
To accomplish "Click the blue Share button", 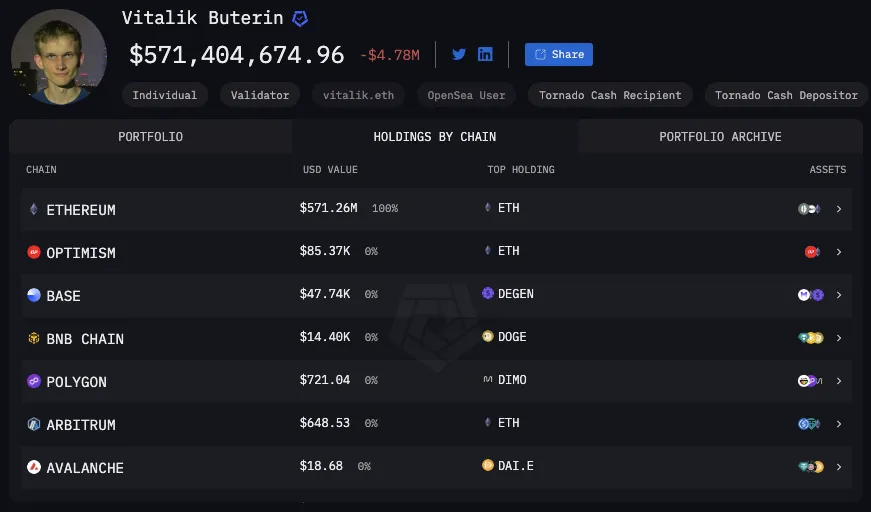I will pos(559,54).
